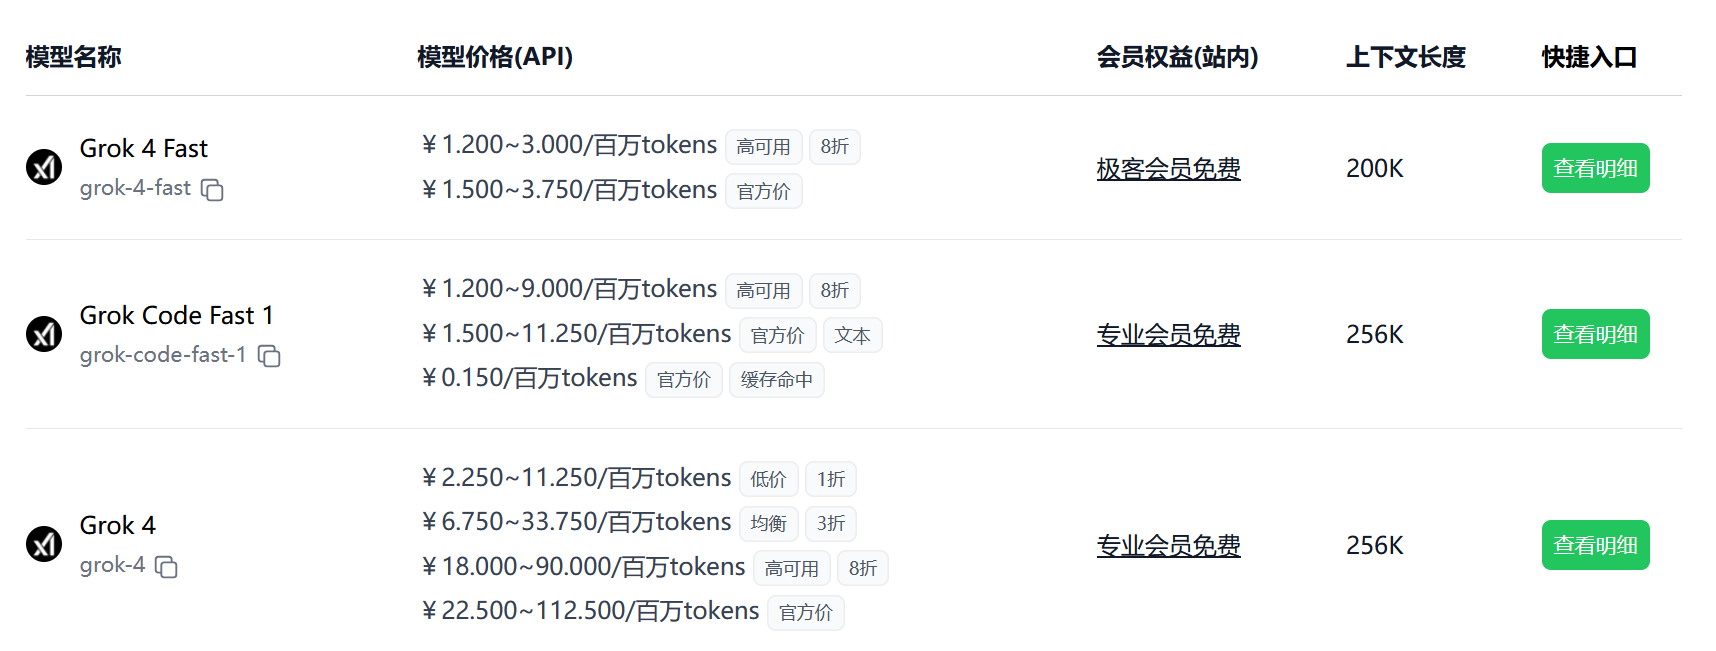Click the grok-code-fast-1 identifier text
1716x651 pixels.
click(x=163, y=354)
